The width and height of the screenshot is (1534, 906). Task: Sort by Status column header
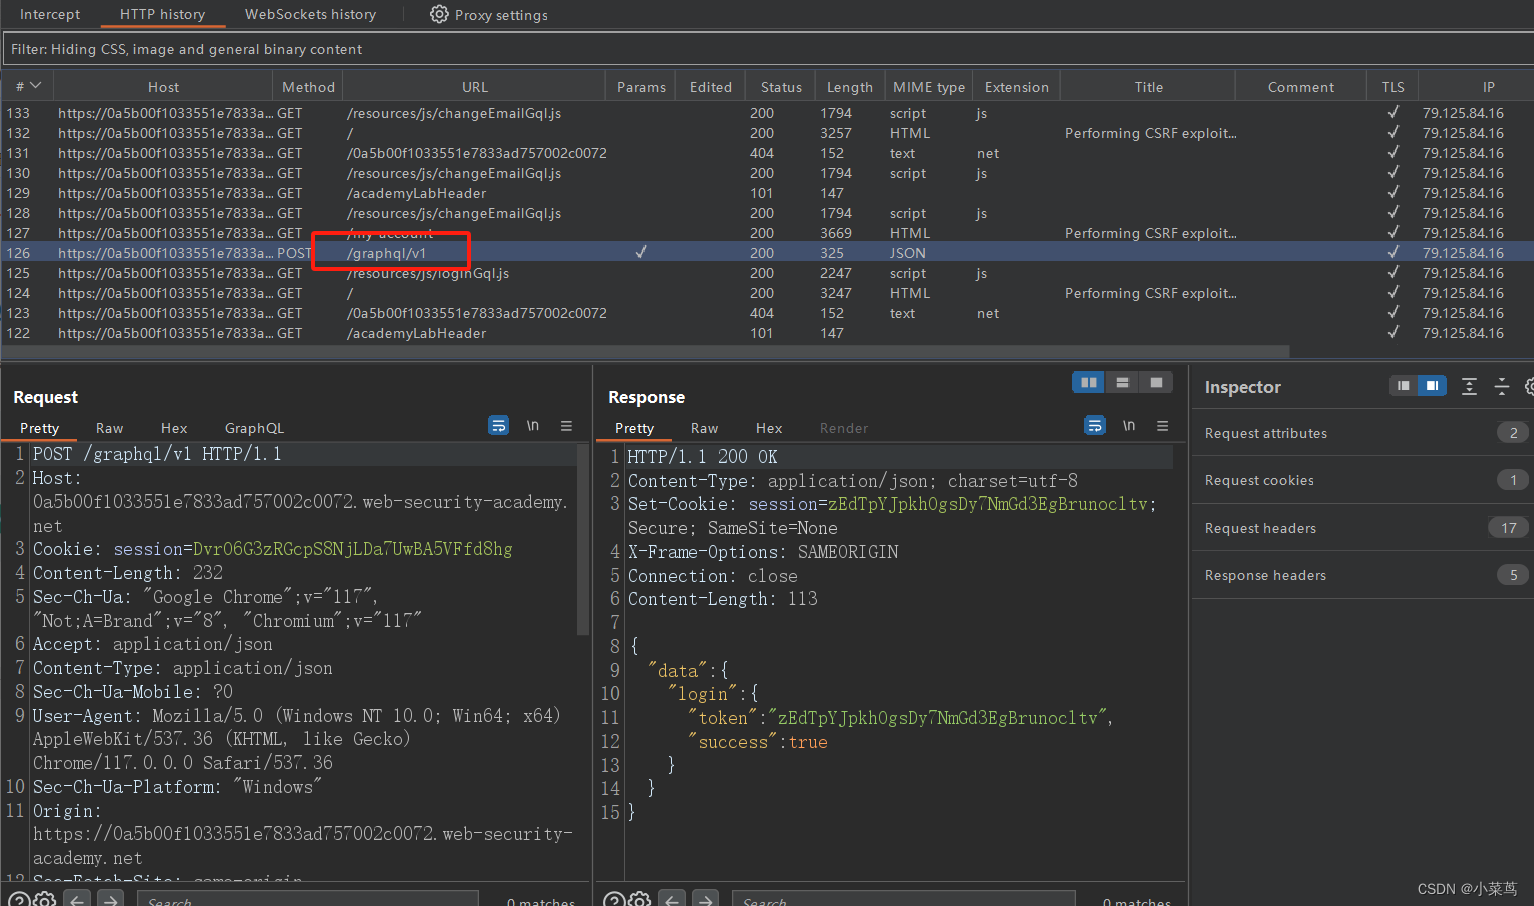point(781,87)
